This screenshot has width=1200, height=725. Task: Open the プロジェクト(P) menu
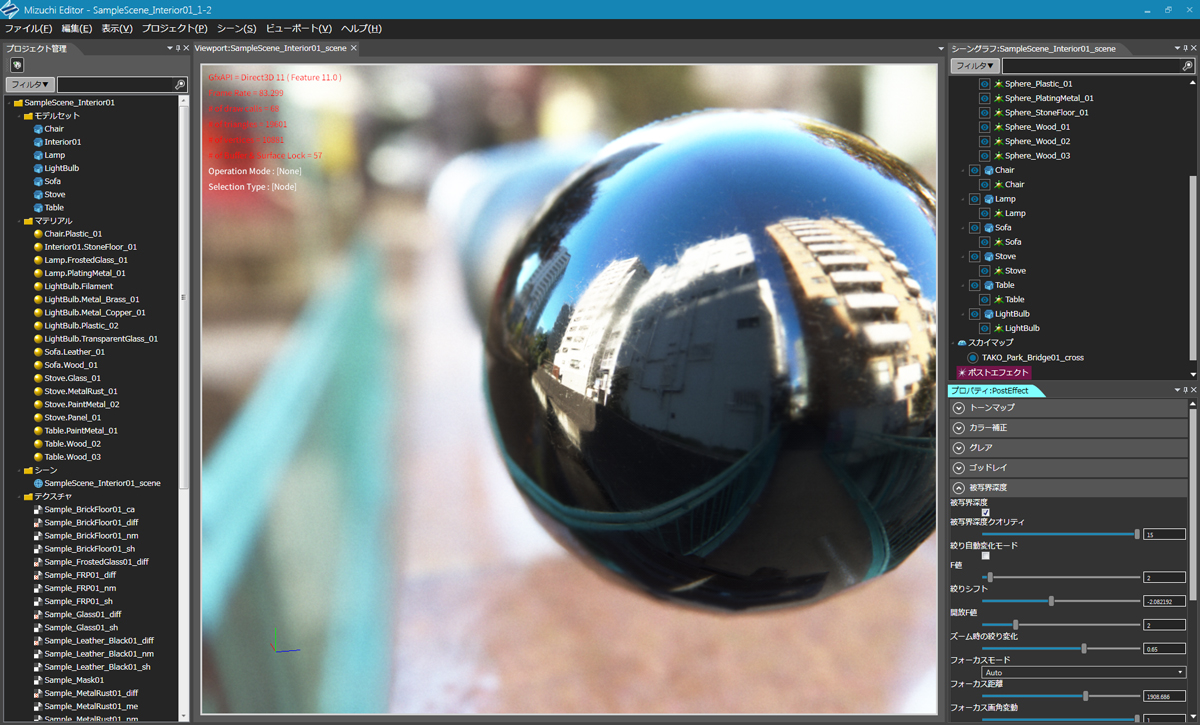174,29
